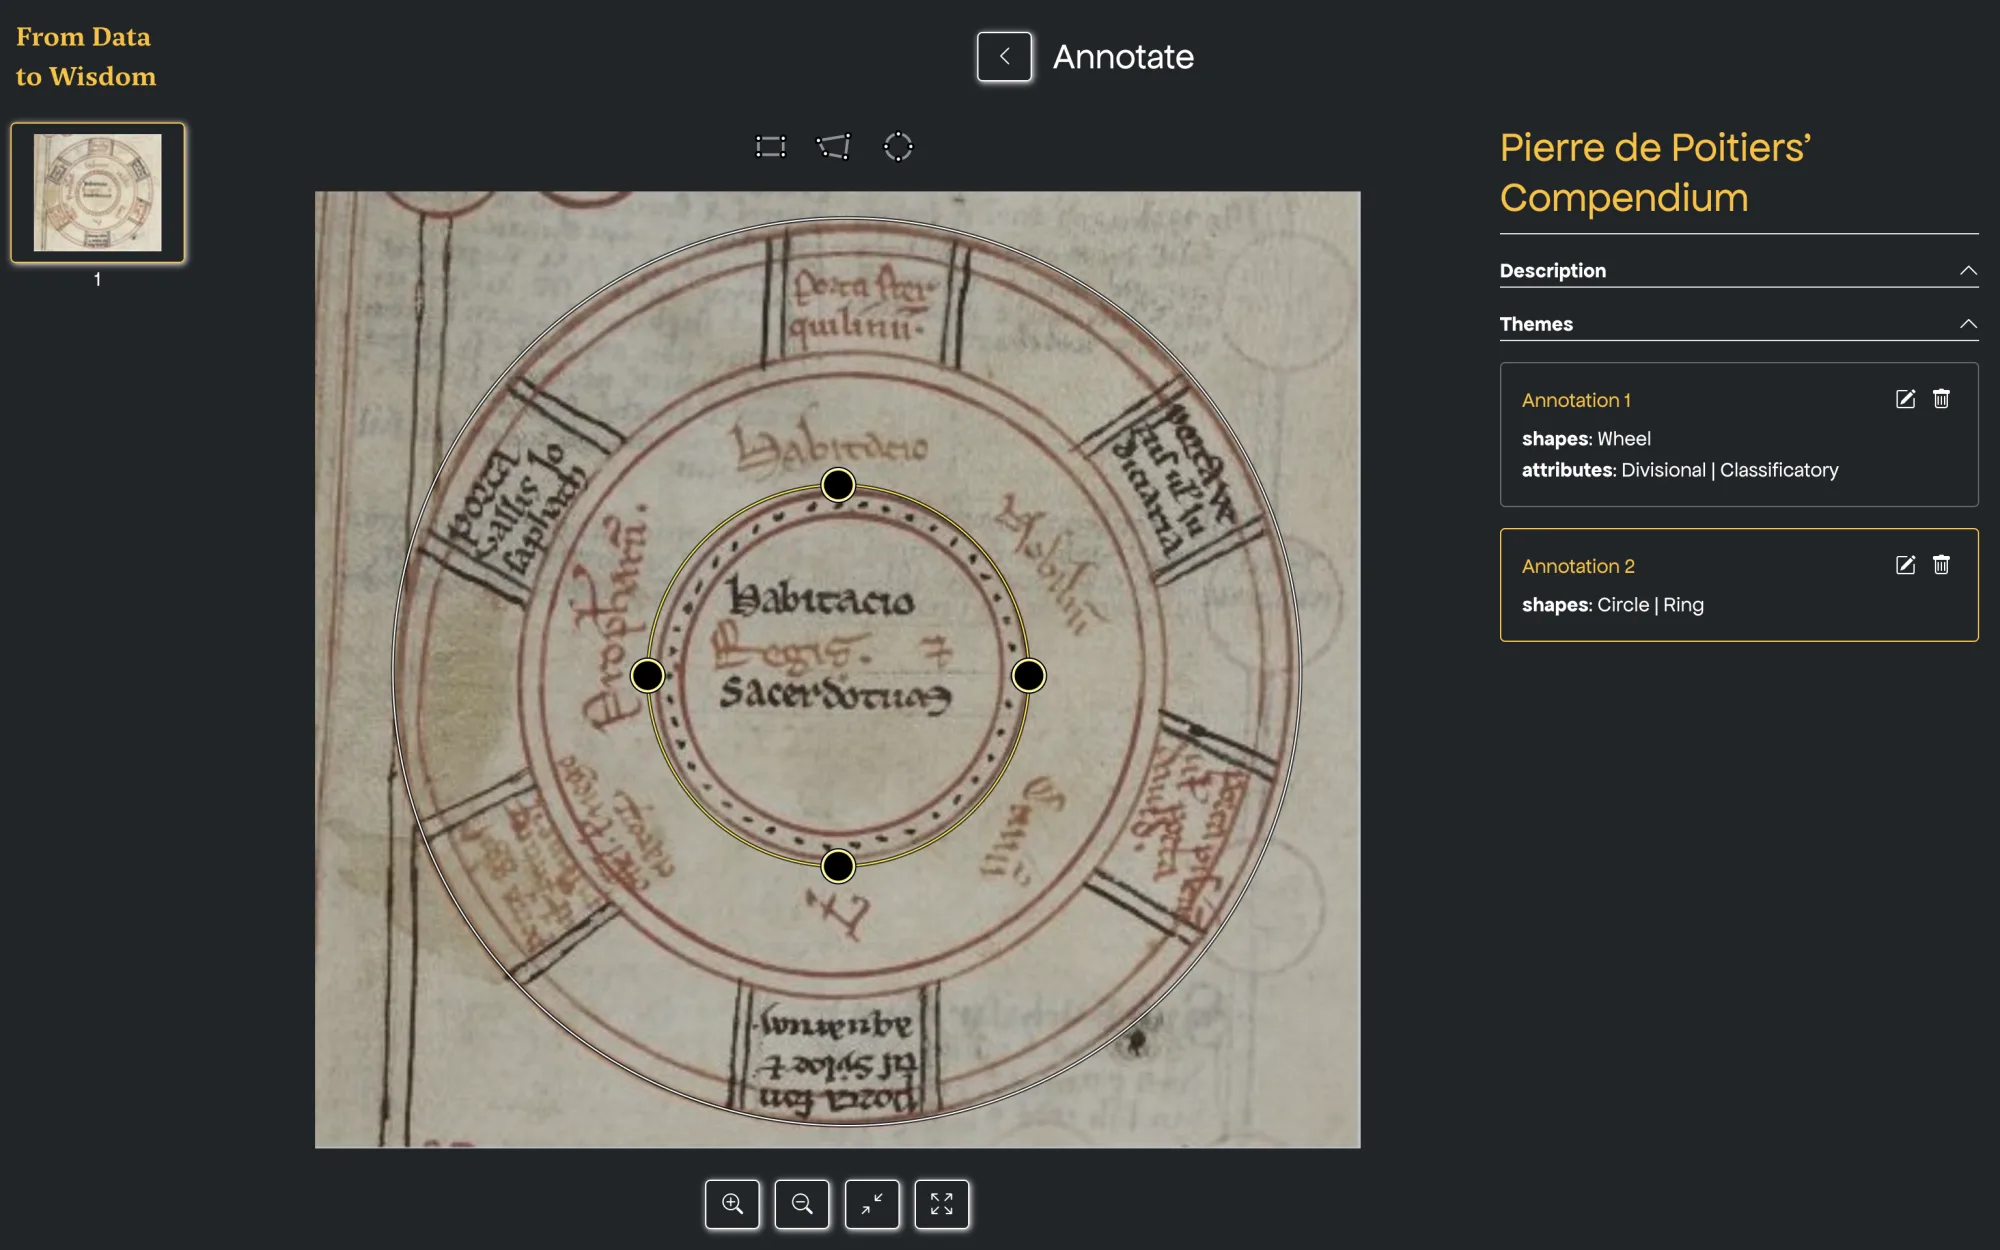
Task: Click the Themes section label
Action: (x=1536, y=324)
